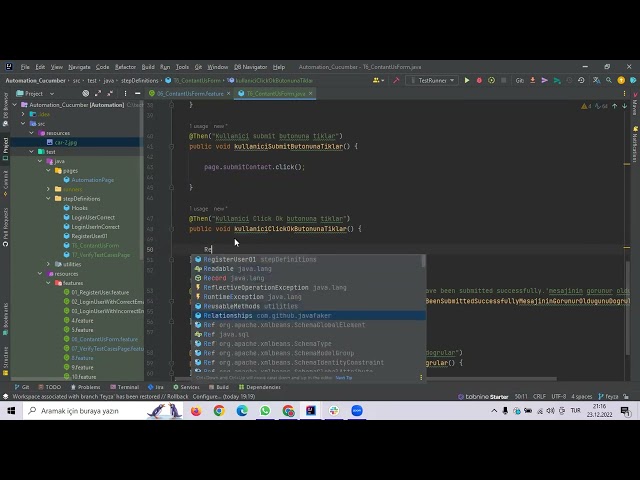Expand the .idea folder
This screenshot has width=640, height=480.
click(x=23, y=114)
